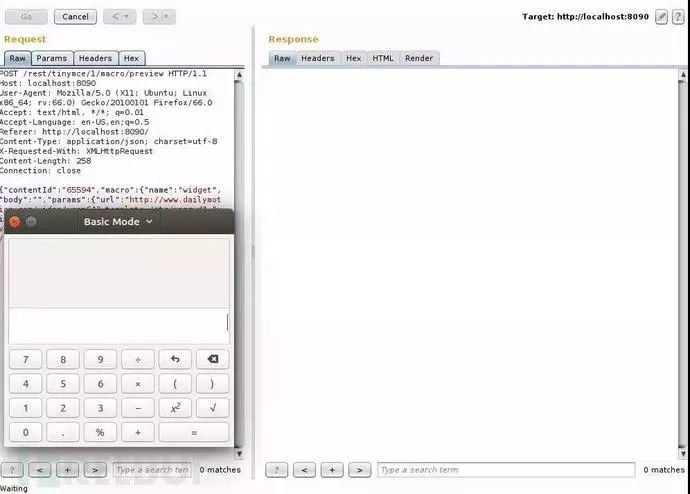Screen dimensions: 690x494
Task: Click the edit target pencil icon
Action: pos(662,17)
